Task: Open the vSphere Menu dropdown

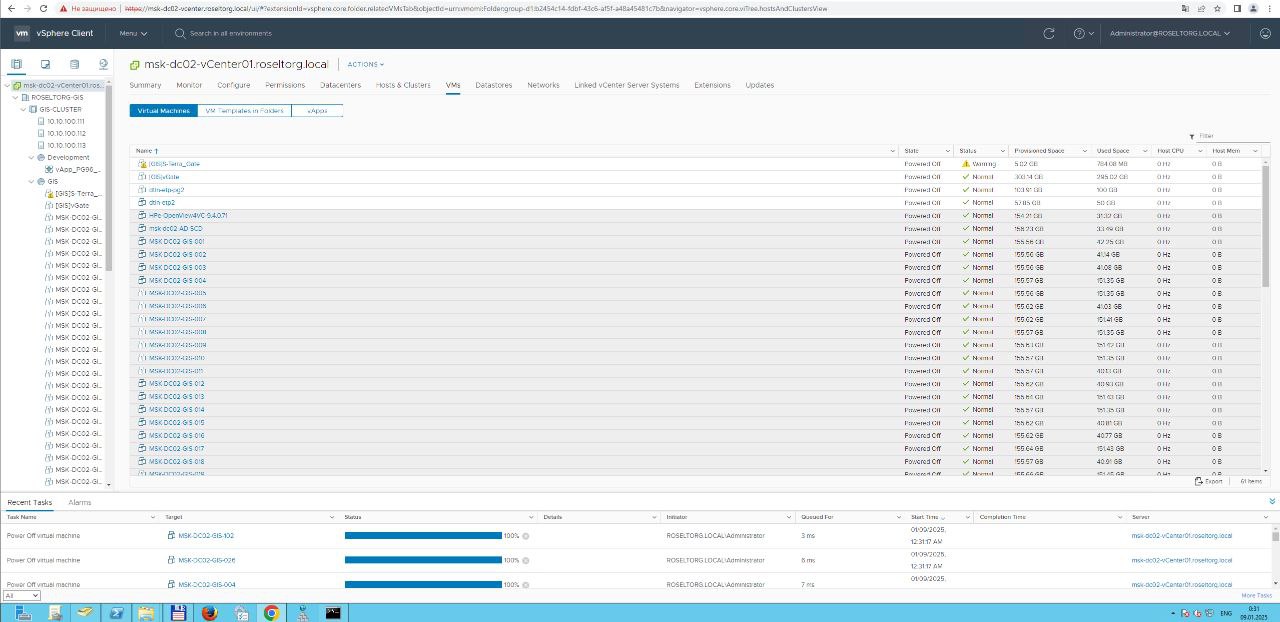Action: point(133,33)
